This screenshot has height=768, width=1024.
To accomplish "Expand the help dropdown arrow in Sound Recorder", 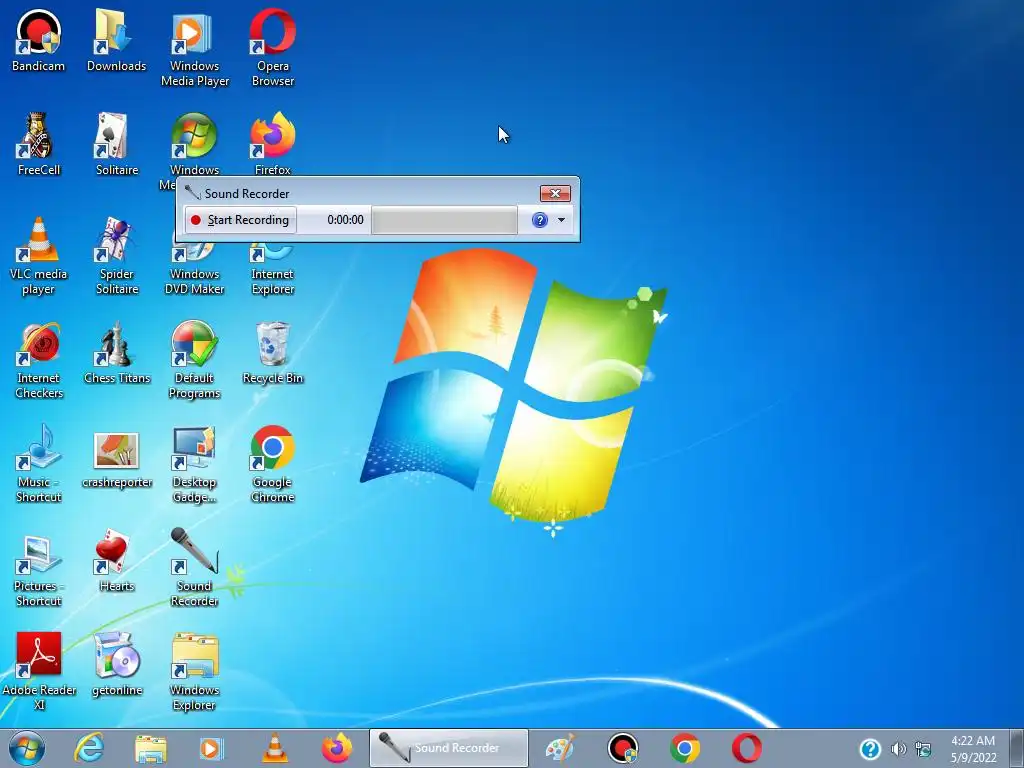I will tap(561, 220).
